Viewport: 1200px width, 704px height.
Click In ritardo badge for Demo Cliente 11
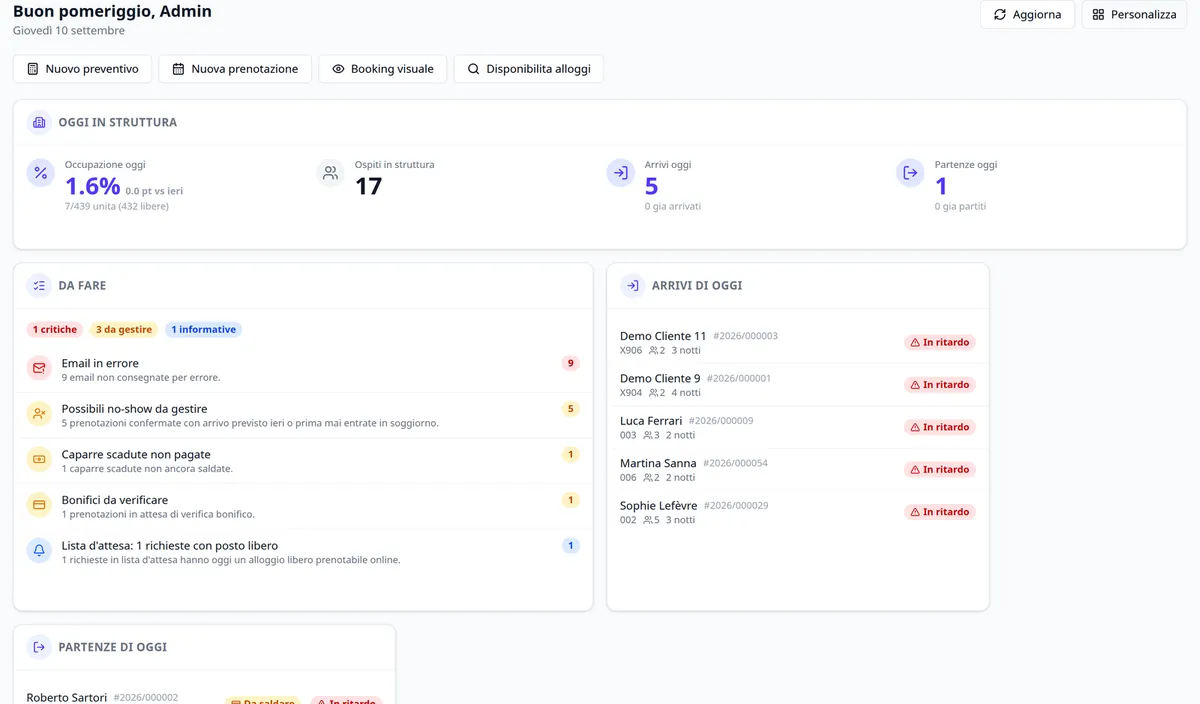tap(940, 342)
